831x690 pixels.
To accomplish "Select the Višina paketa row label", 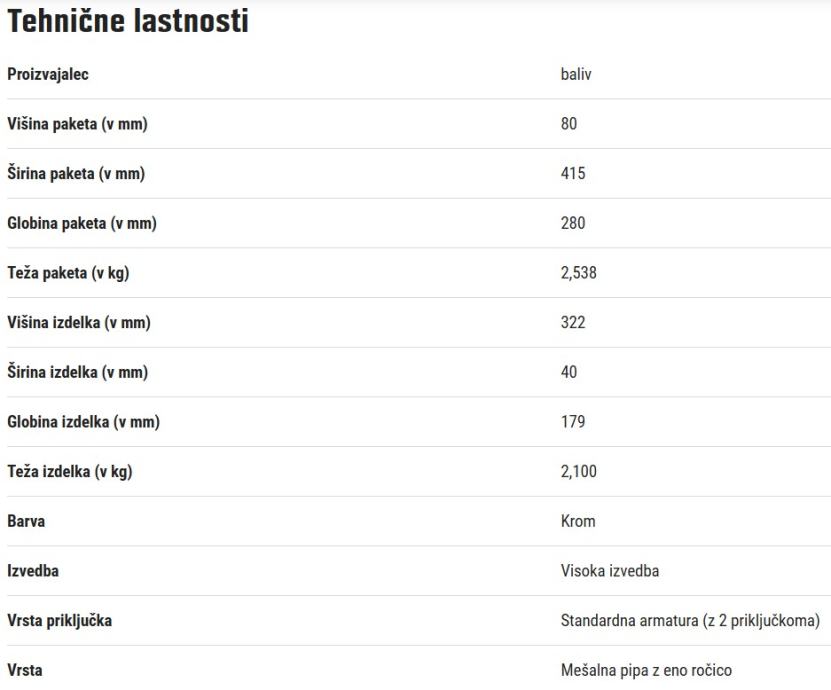I will [77, 124].
